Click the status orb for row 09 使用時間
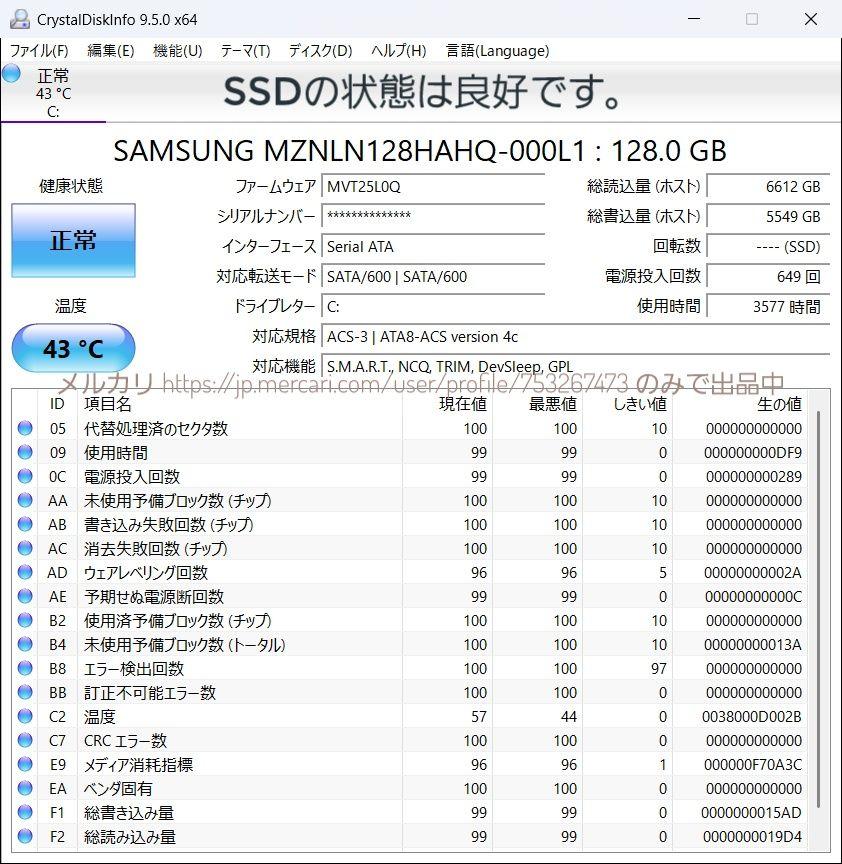 [x=25, y=452]
